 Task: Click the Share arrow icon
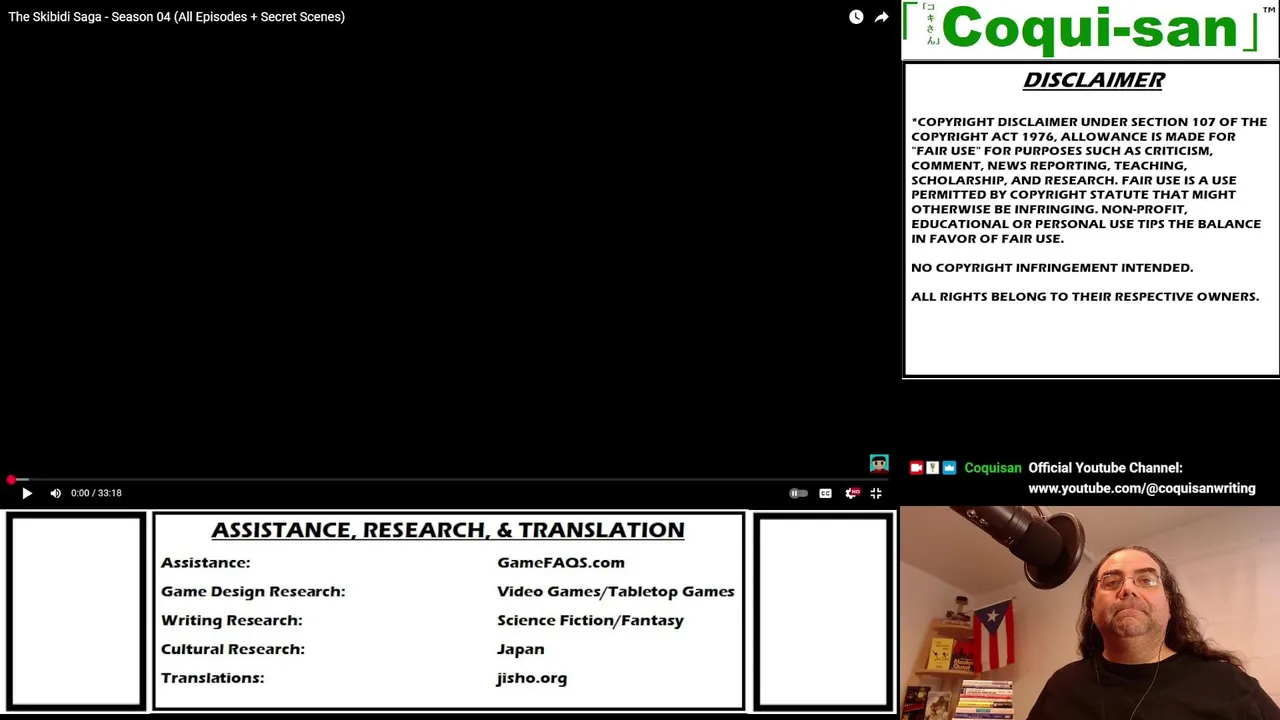[x=881, y=17]
